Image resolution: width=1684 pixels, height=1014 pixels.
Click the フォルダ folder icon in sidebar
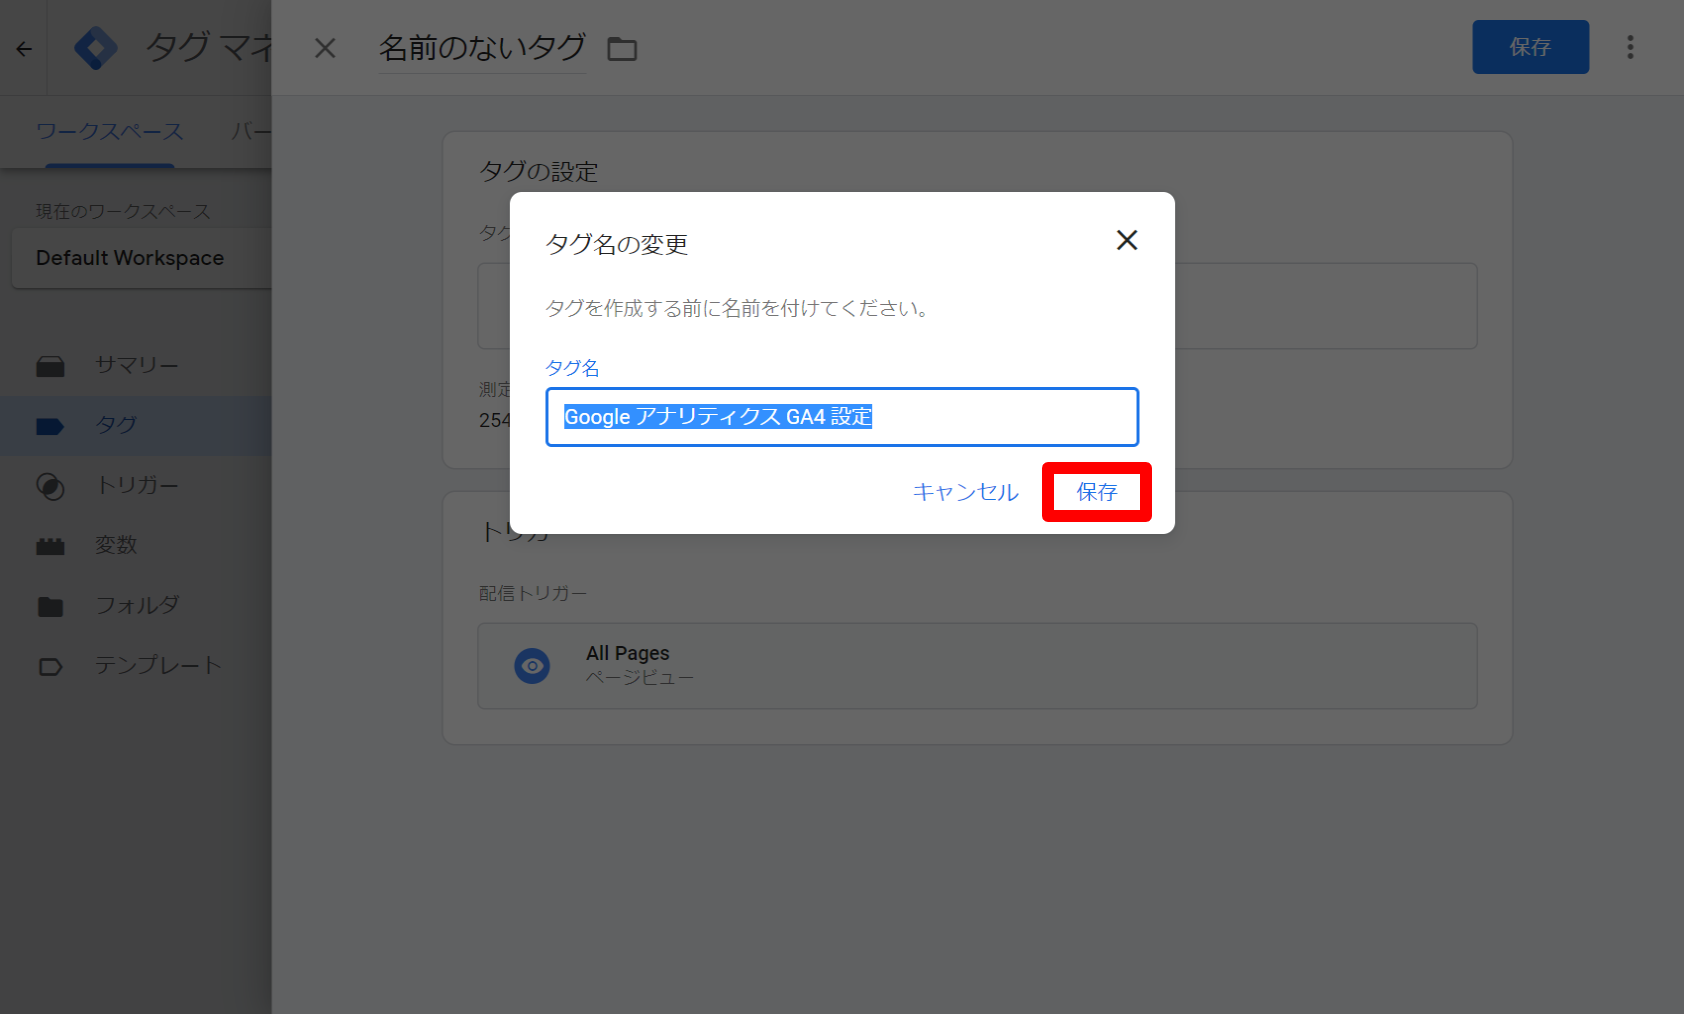[x=50, y=606]
